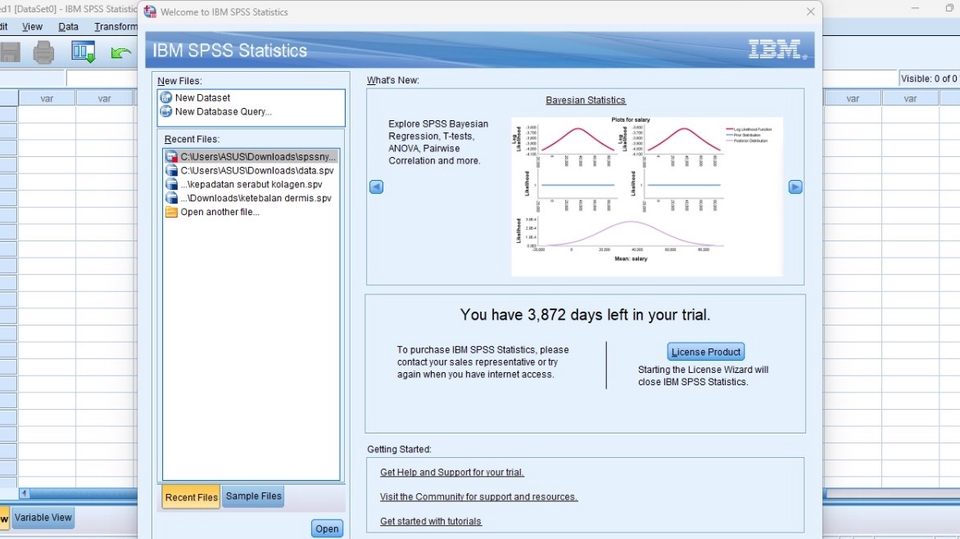Image resolution: width=960 pixels, height=539 pixels.
Task: Click the Print icon in the SPSS toolbar
Action: [x=43, y=52]
